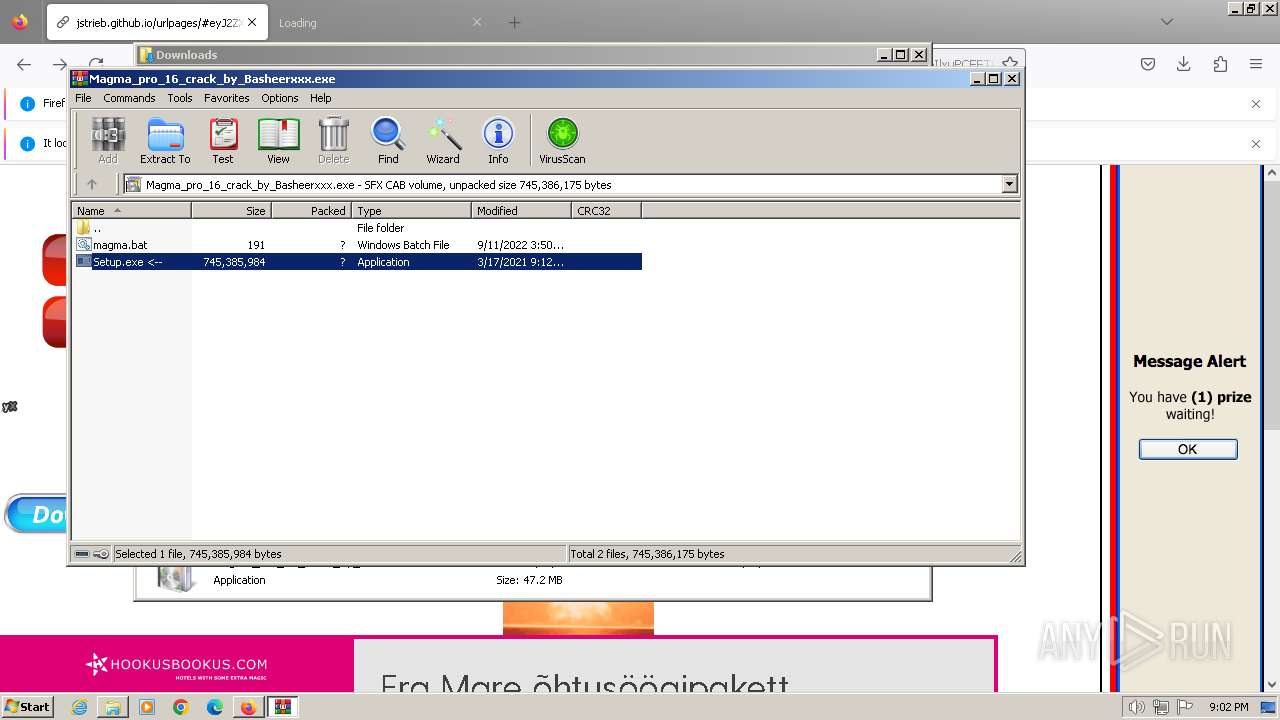Image resolution: width=1280 pixels, height=720 pixels.
Task: Sort files by Type column
Action: pyautogui.click(x=411, y=210)
